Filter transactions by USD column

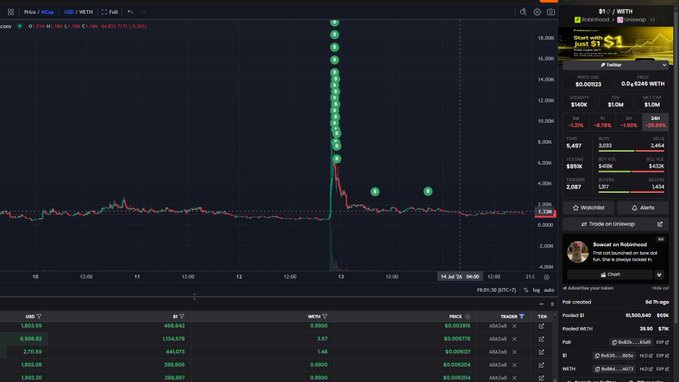[39, 317]
